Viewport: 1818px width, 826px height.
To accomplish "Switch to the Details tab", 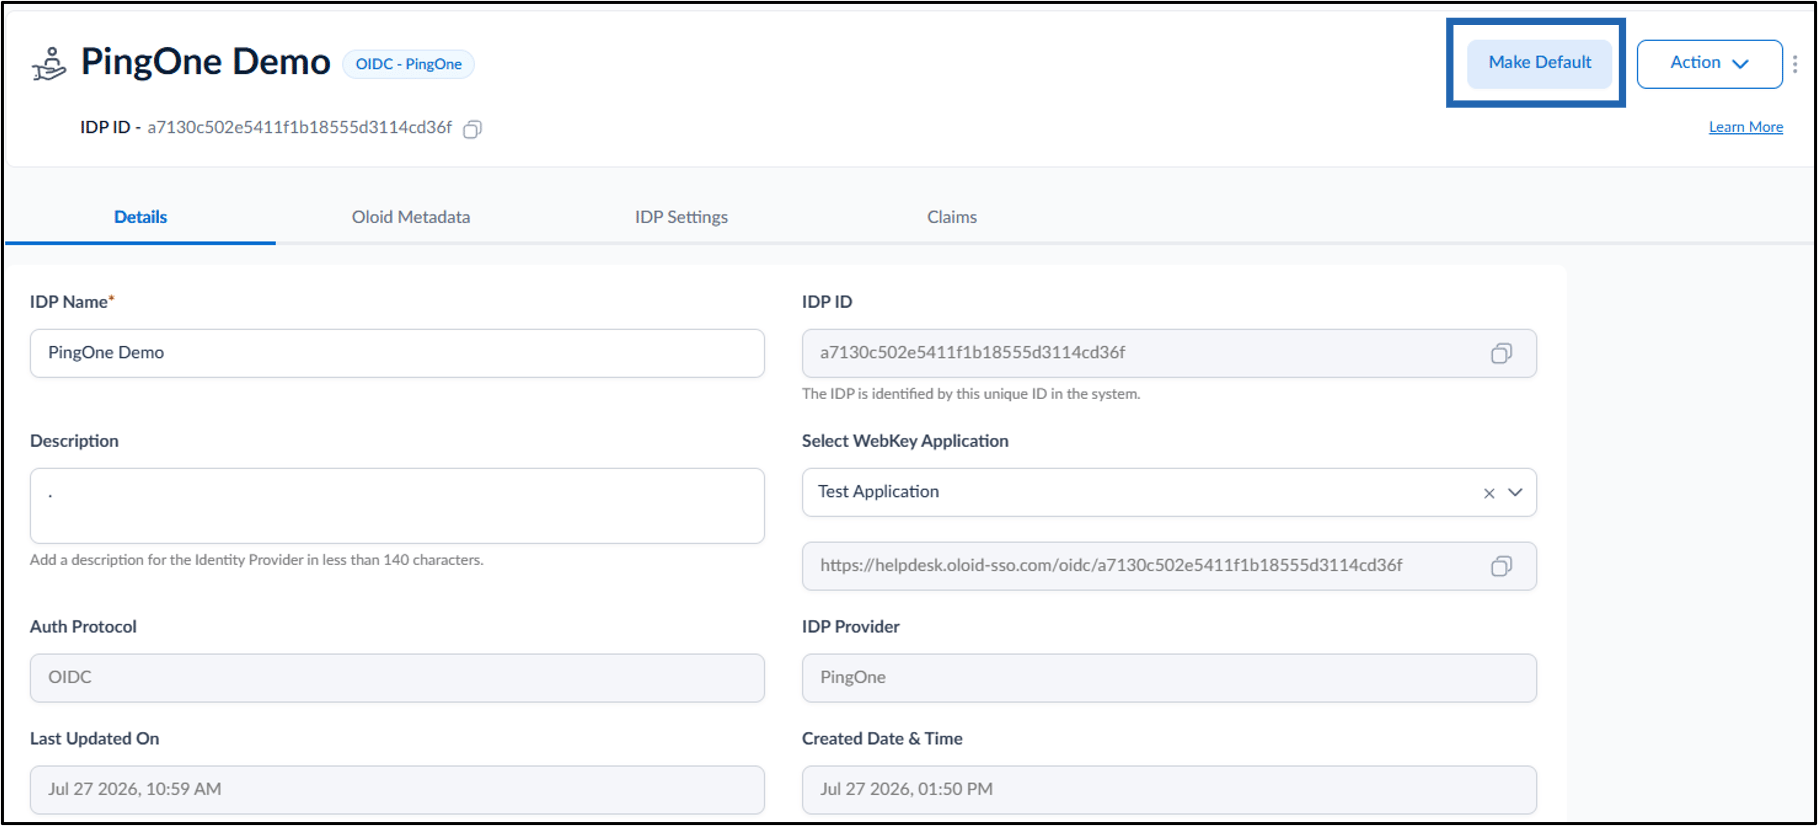I will [x=140, y=217].
